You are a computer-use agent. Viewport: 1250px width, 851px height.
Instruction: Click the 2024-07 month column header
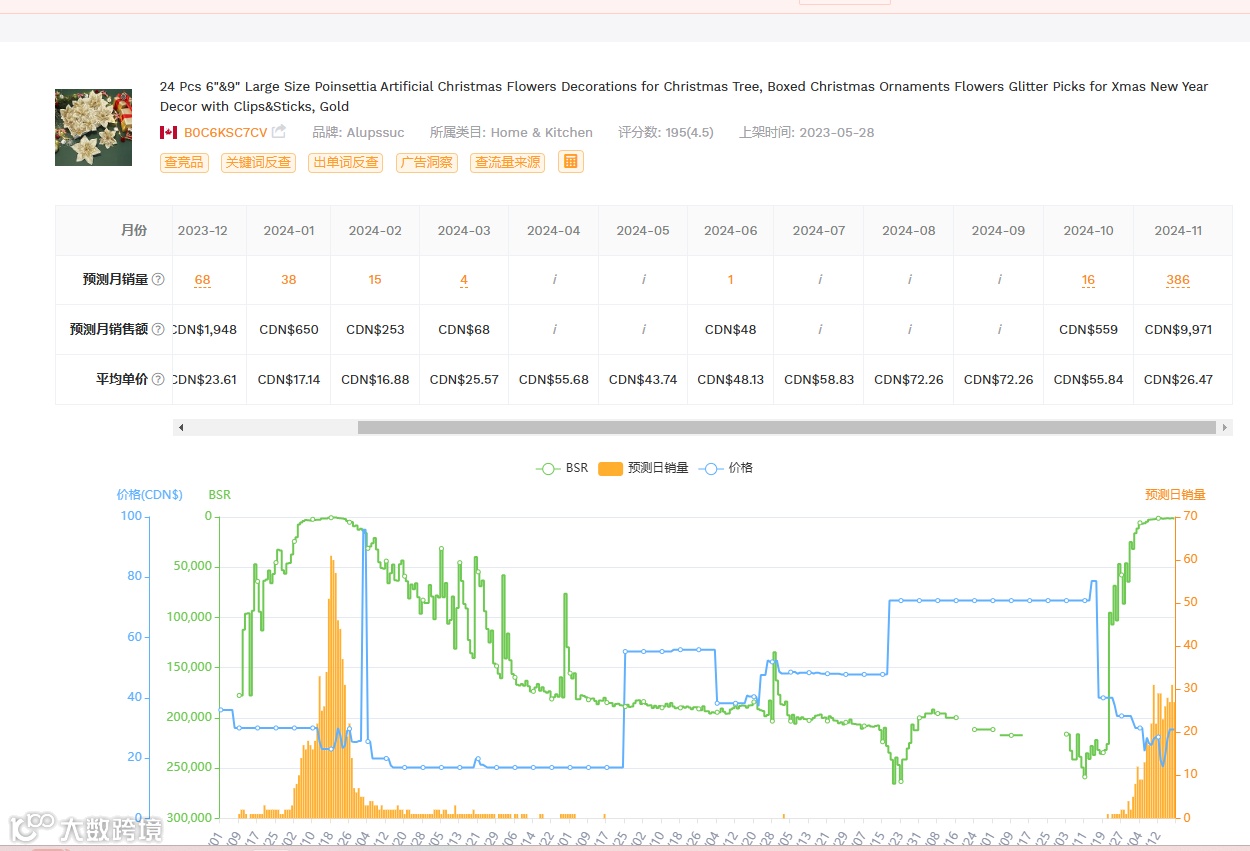click(x=819, y=231)
